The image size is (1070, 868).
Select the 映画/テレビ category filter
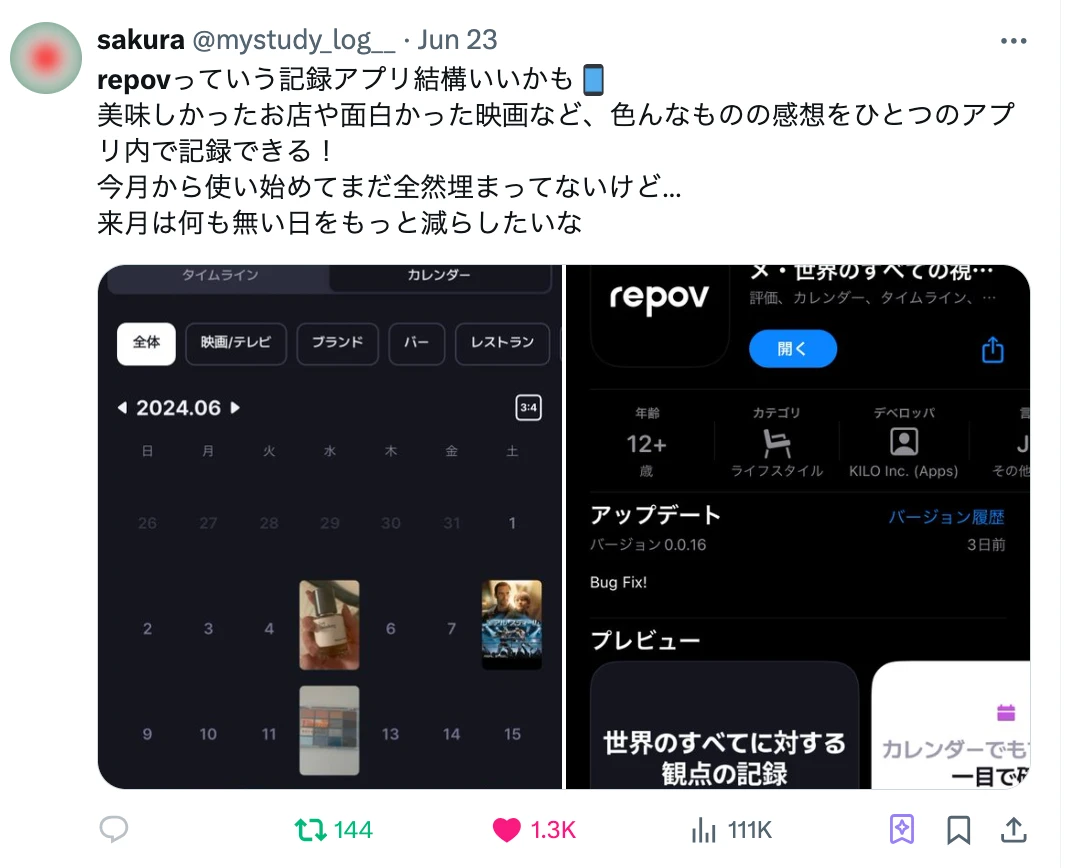click(235, 343)
